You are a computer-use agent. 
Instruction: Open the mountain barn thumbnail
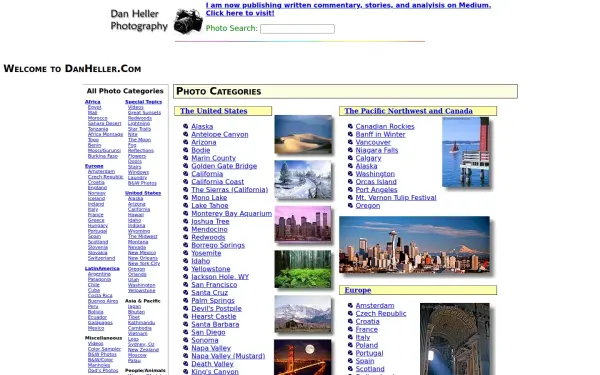pos(303,314)
